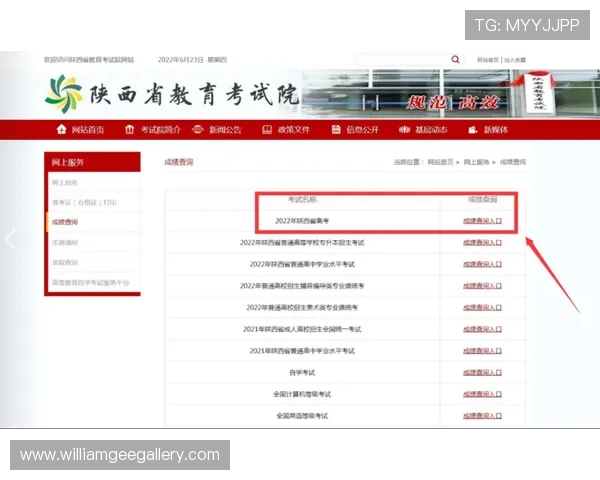Select 志愿填报 in the sidebar
Screen dimensions: 600x480
(65, 242)
